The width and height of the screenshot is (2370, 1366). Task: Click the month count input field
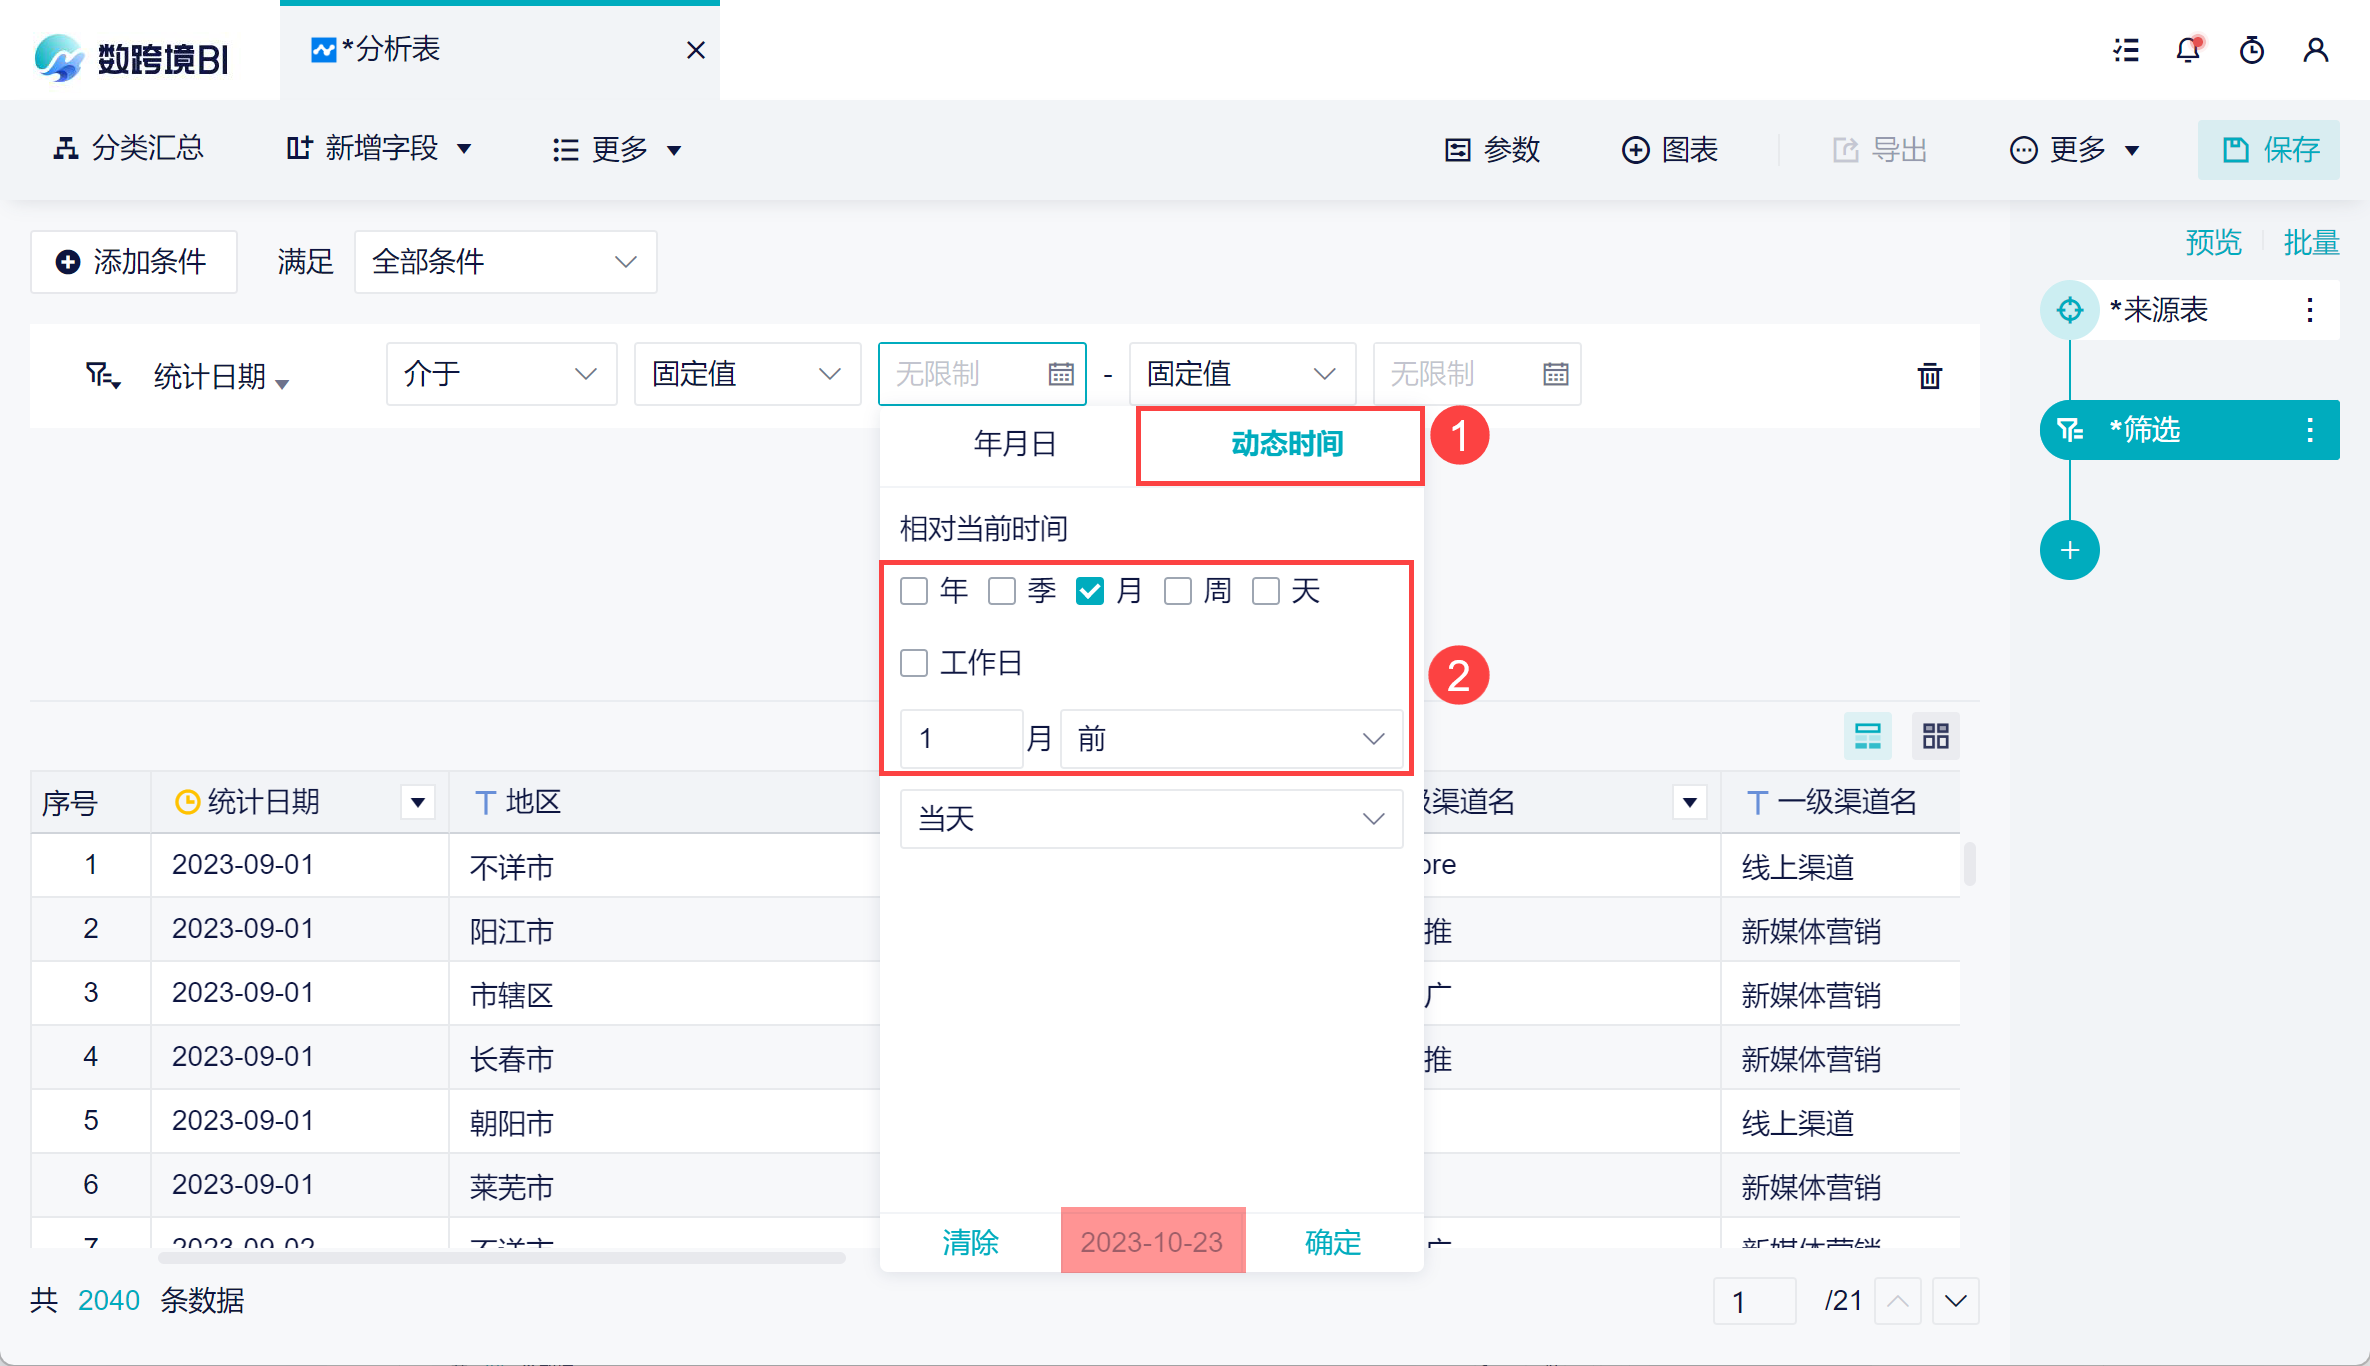click(x=960, y=739)
